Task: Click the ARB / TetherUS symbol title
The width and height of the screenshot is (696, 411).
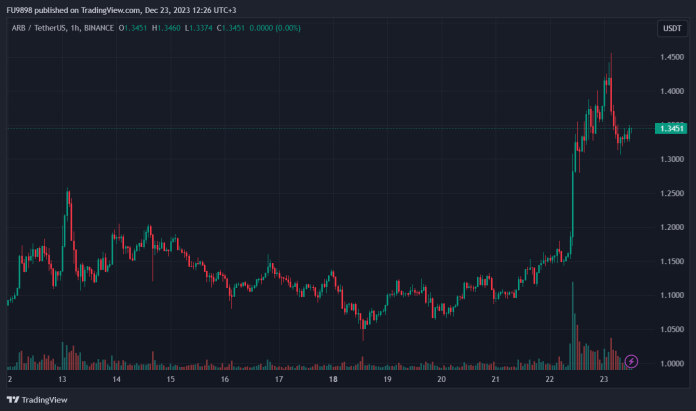Action: point(36,28)
